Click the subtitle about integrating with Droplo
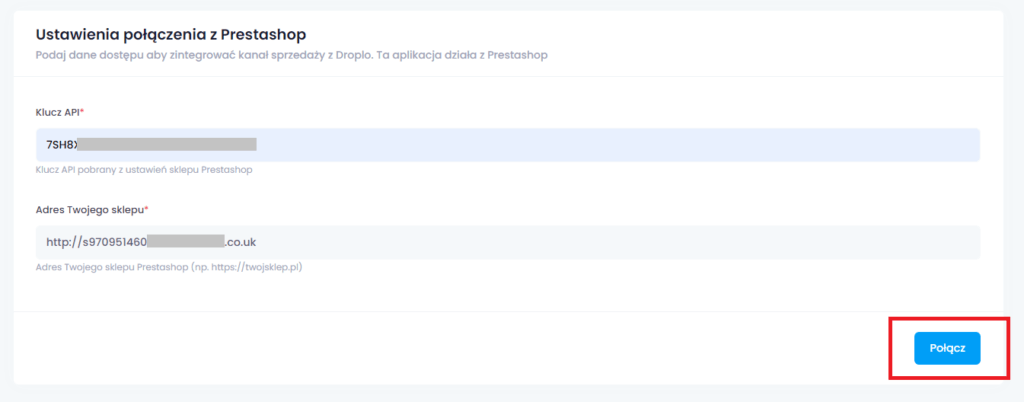 [x=291, y=55]
